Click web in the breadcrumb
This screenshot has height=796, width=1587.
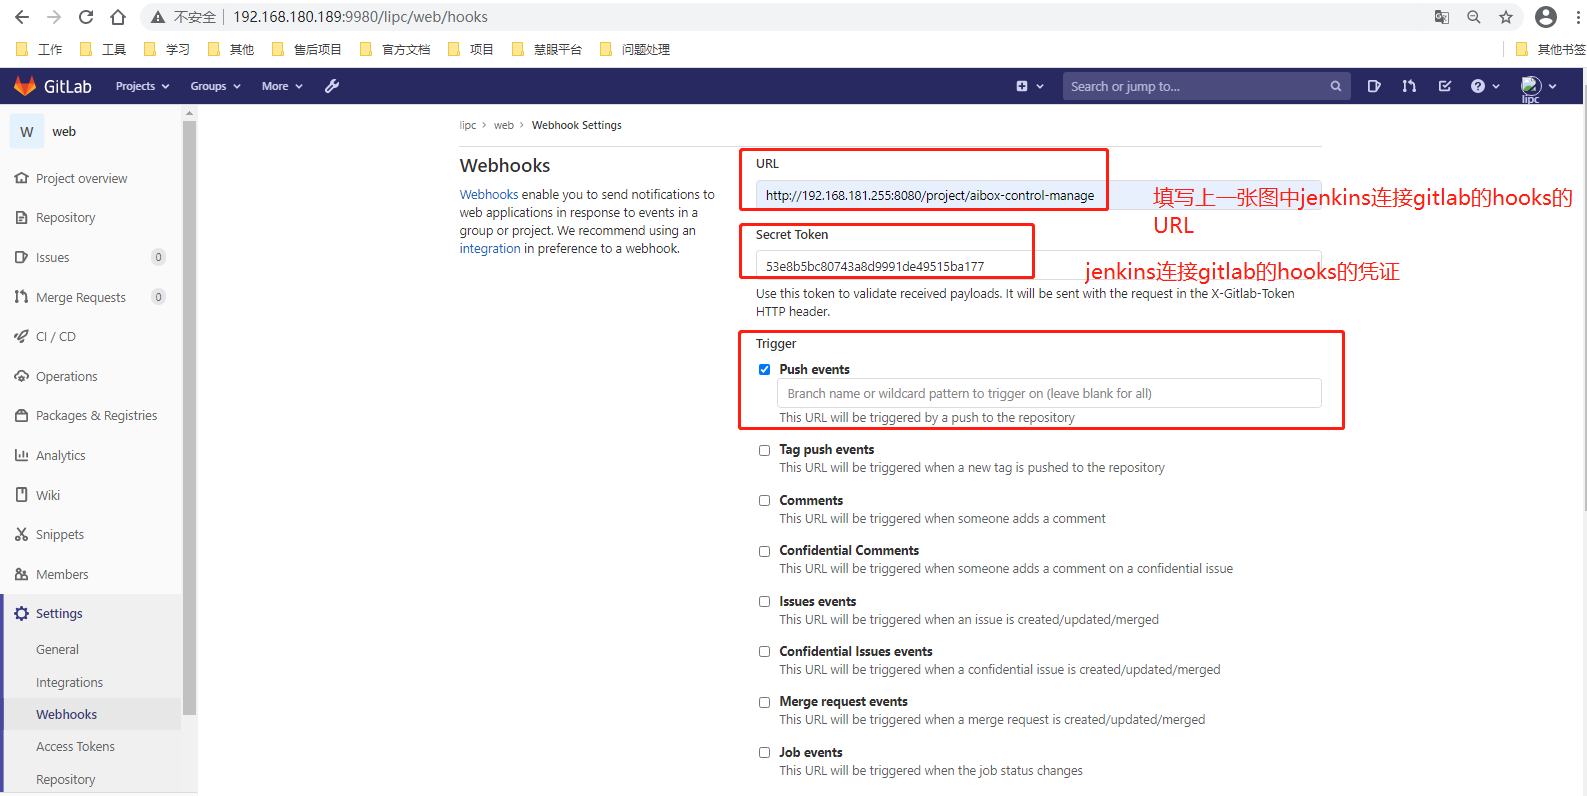coord(504,125)
